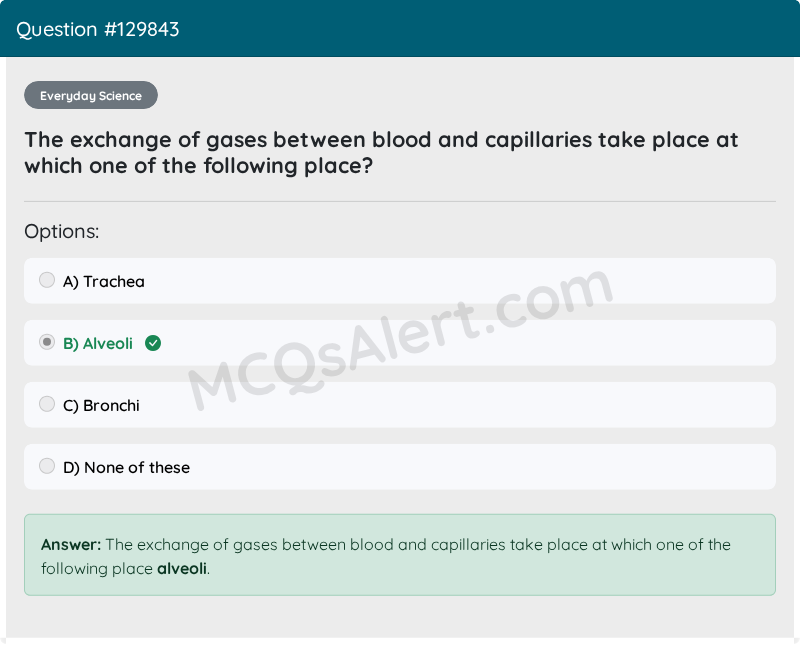The width and height of the screenshot is (800, 668).
Task: Click option row B) Alveoli
Action: tap(400, 342)
